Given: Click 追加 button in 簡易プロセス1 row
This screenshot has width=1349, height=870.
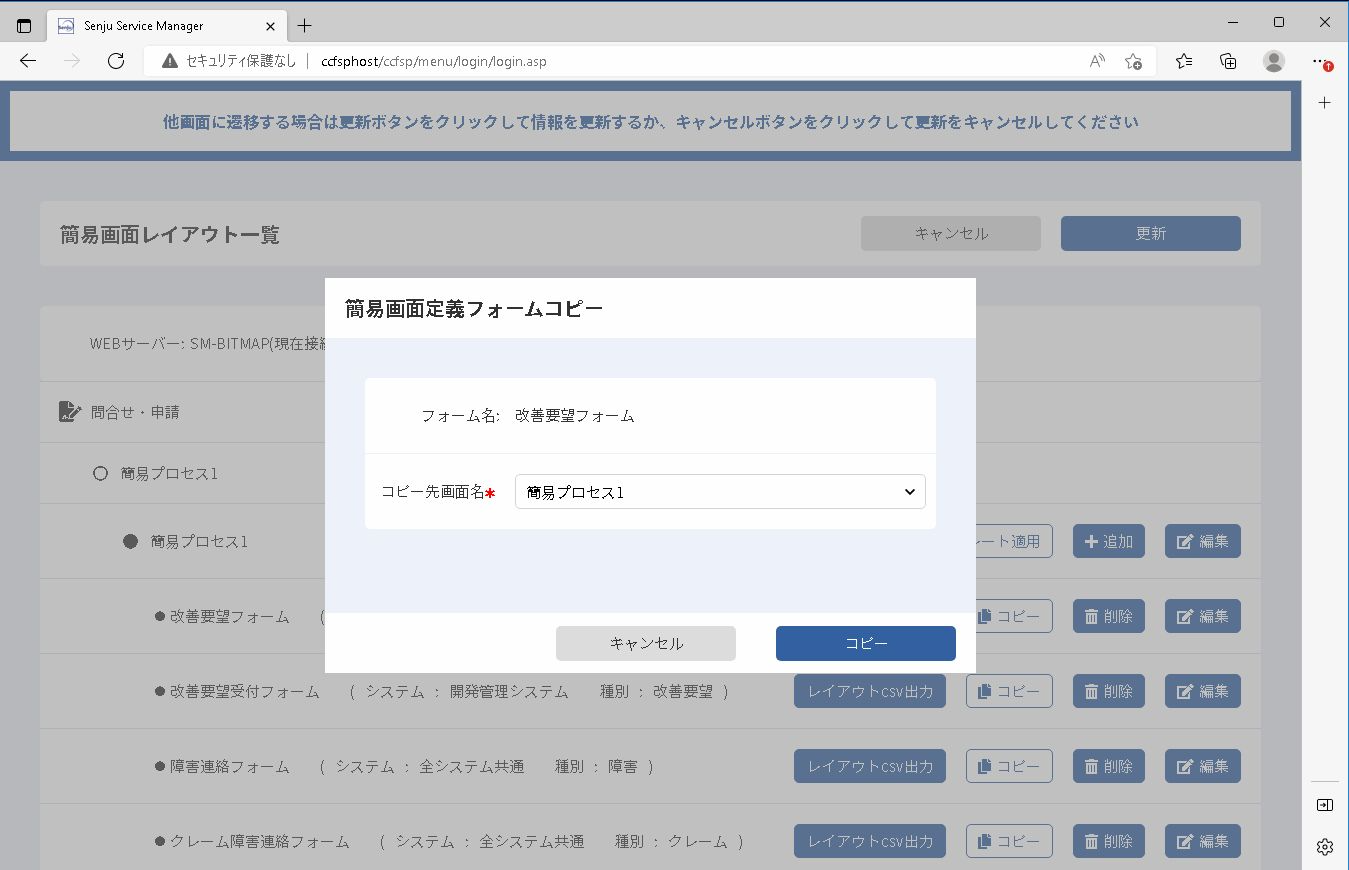Looking at the screenshot, I should pyautogui.click(x=1109, y=541).
